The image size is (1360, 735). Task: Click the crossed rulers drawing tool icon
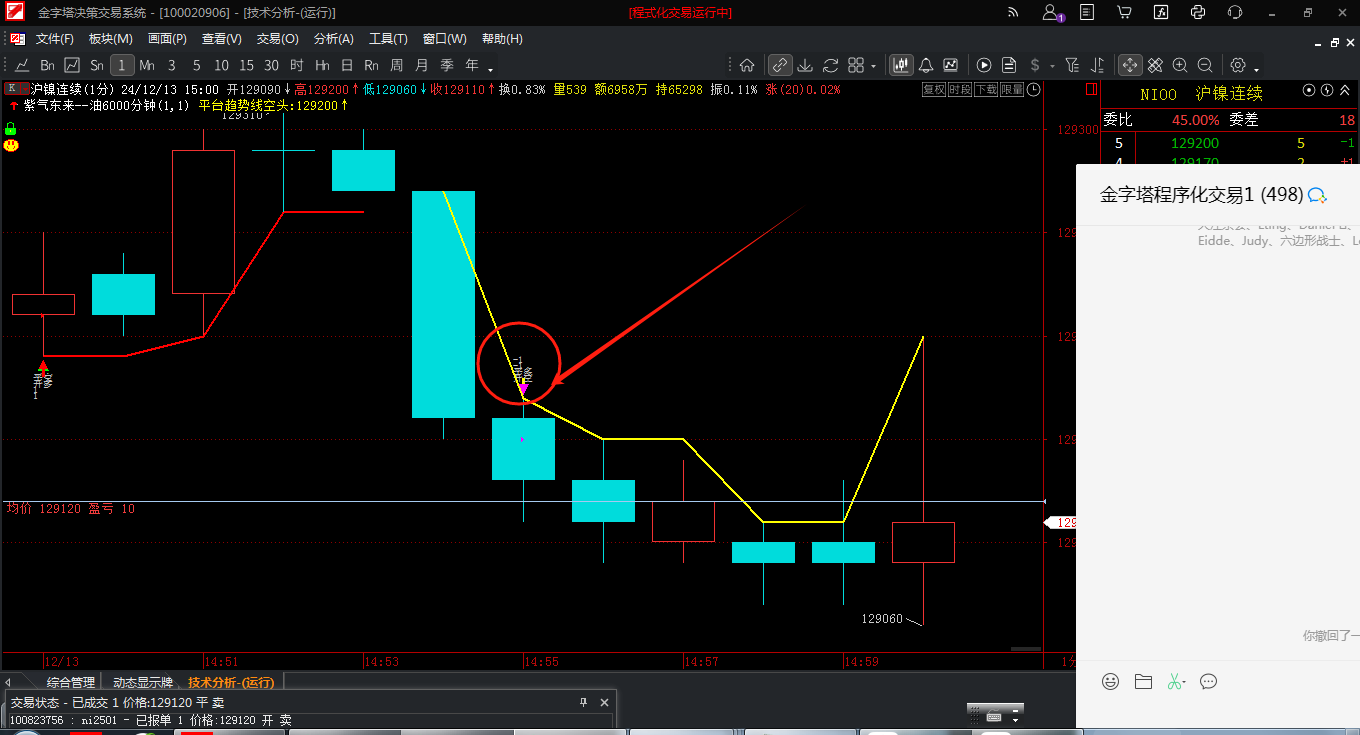pos(1155,65)
